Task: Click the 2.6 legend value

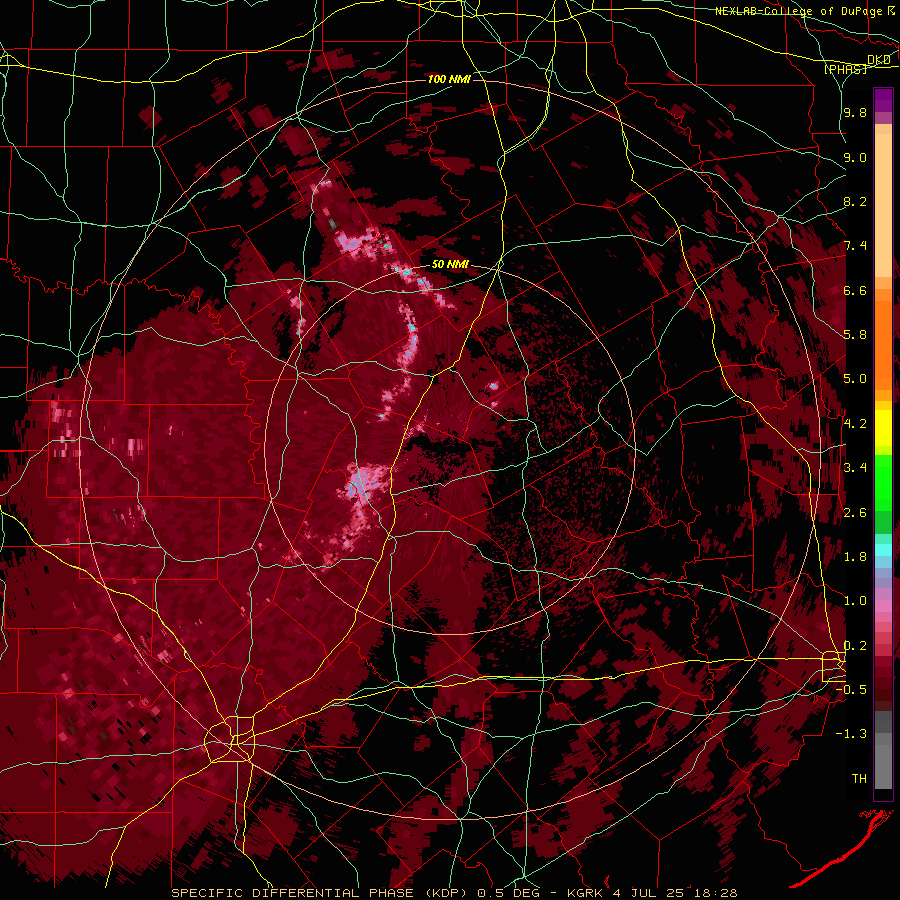Action: coord(855,512)
